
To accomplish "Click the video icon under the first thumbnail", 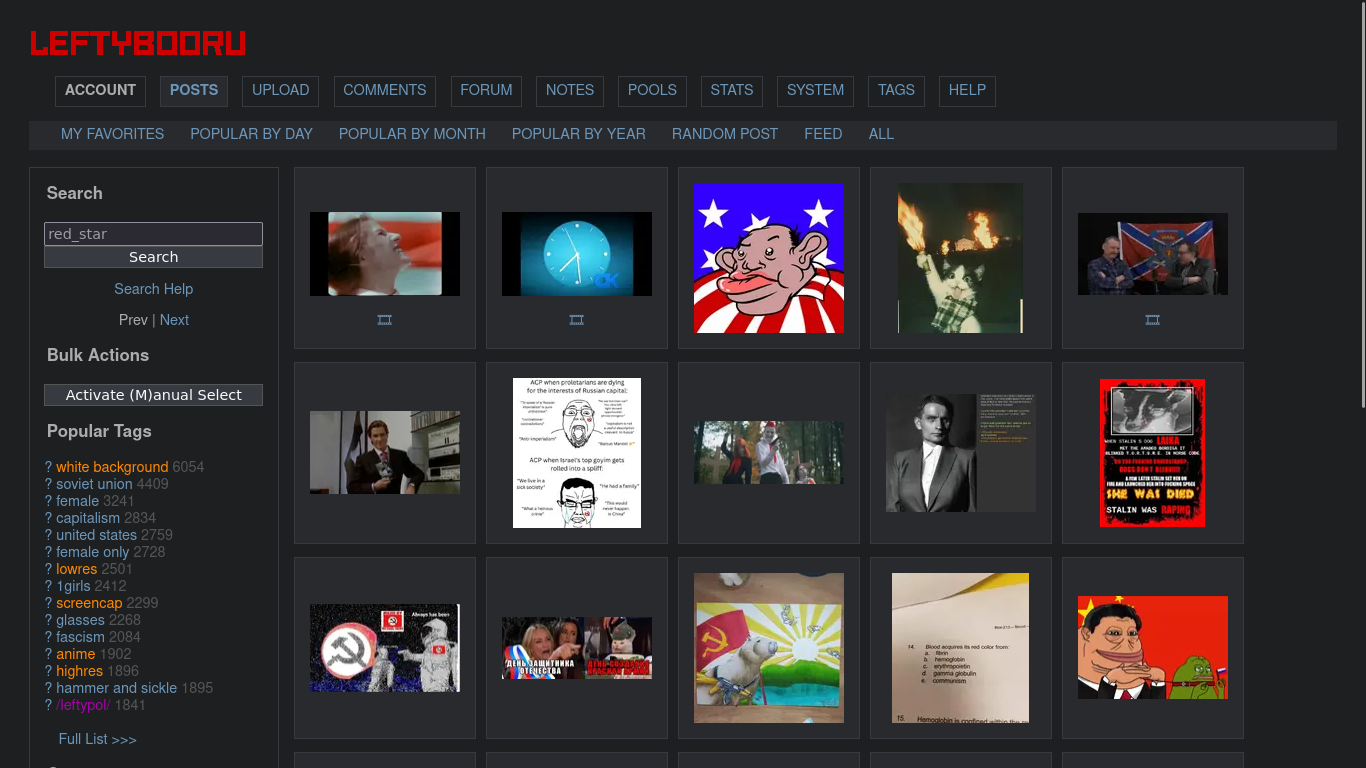I will 384,320.
